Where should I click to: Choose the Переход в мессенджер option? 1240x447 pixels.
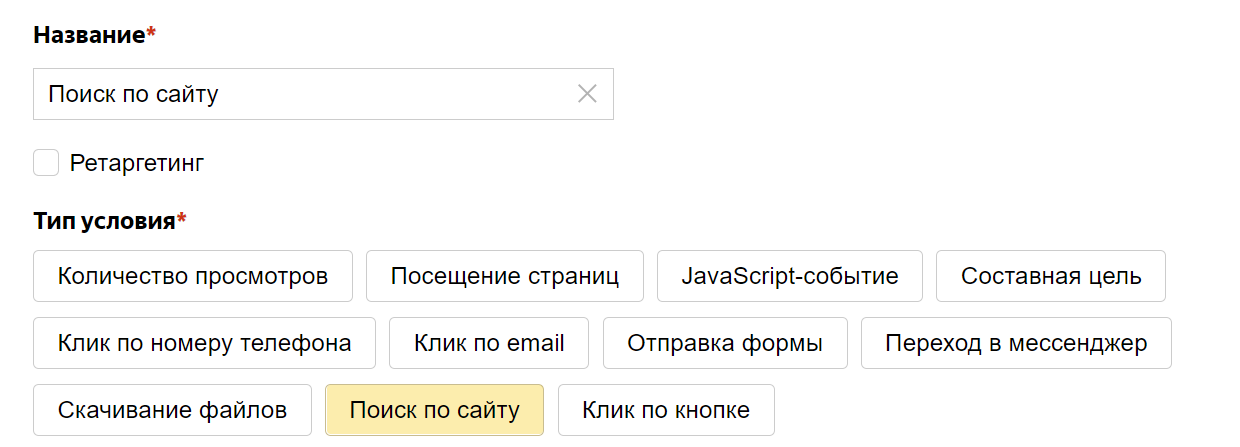coord(1016,344)
